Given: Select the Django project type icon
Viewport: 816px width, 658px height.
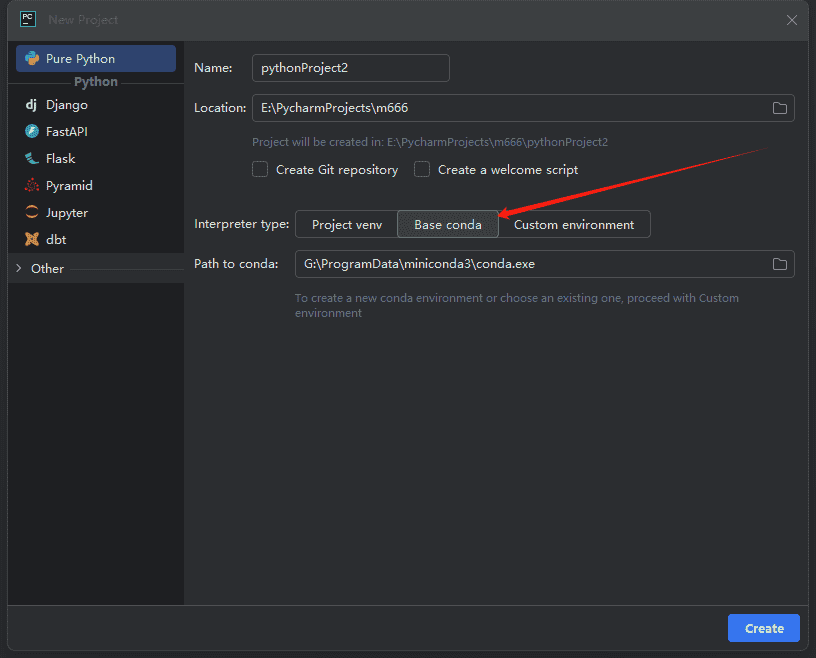Looking at the screenshot, I should [31, 105].
